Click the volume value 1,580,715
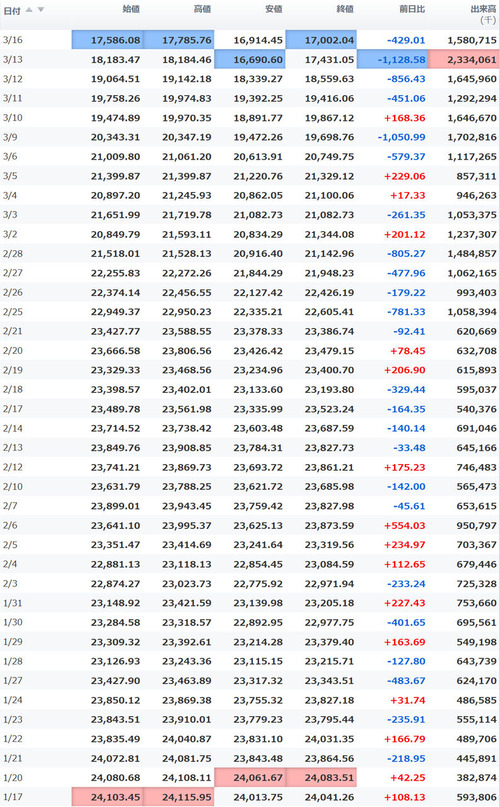500x807 pixels. [x=472, y=40]
